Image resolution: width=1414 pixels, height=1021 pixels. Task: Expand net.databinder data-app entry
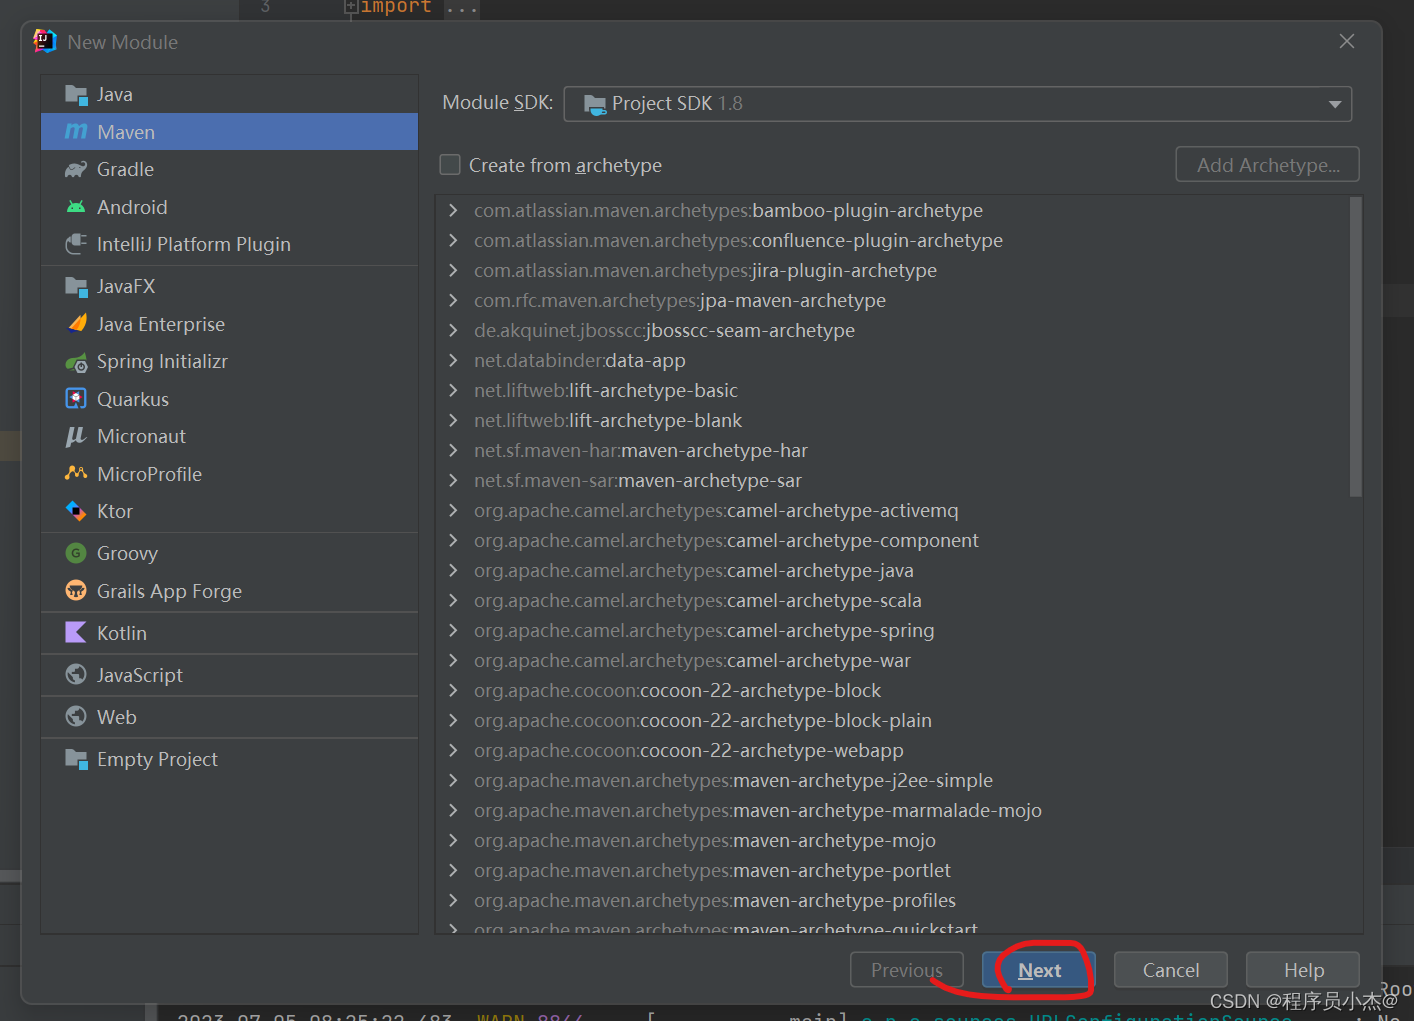coord(453,360)
